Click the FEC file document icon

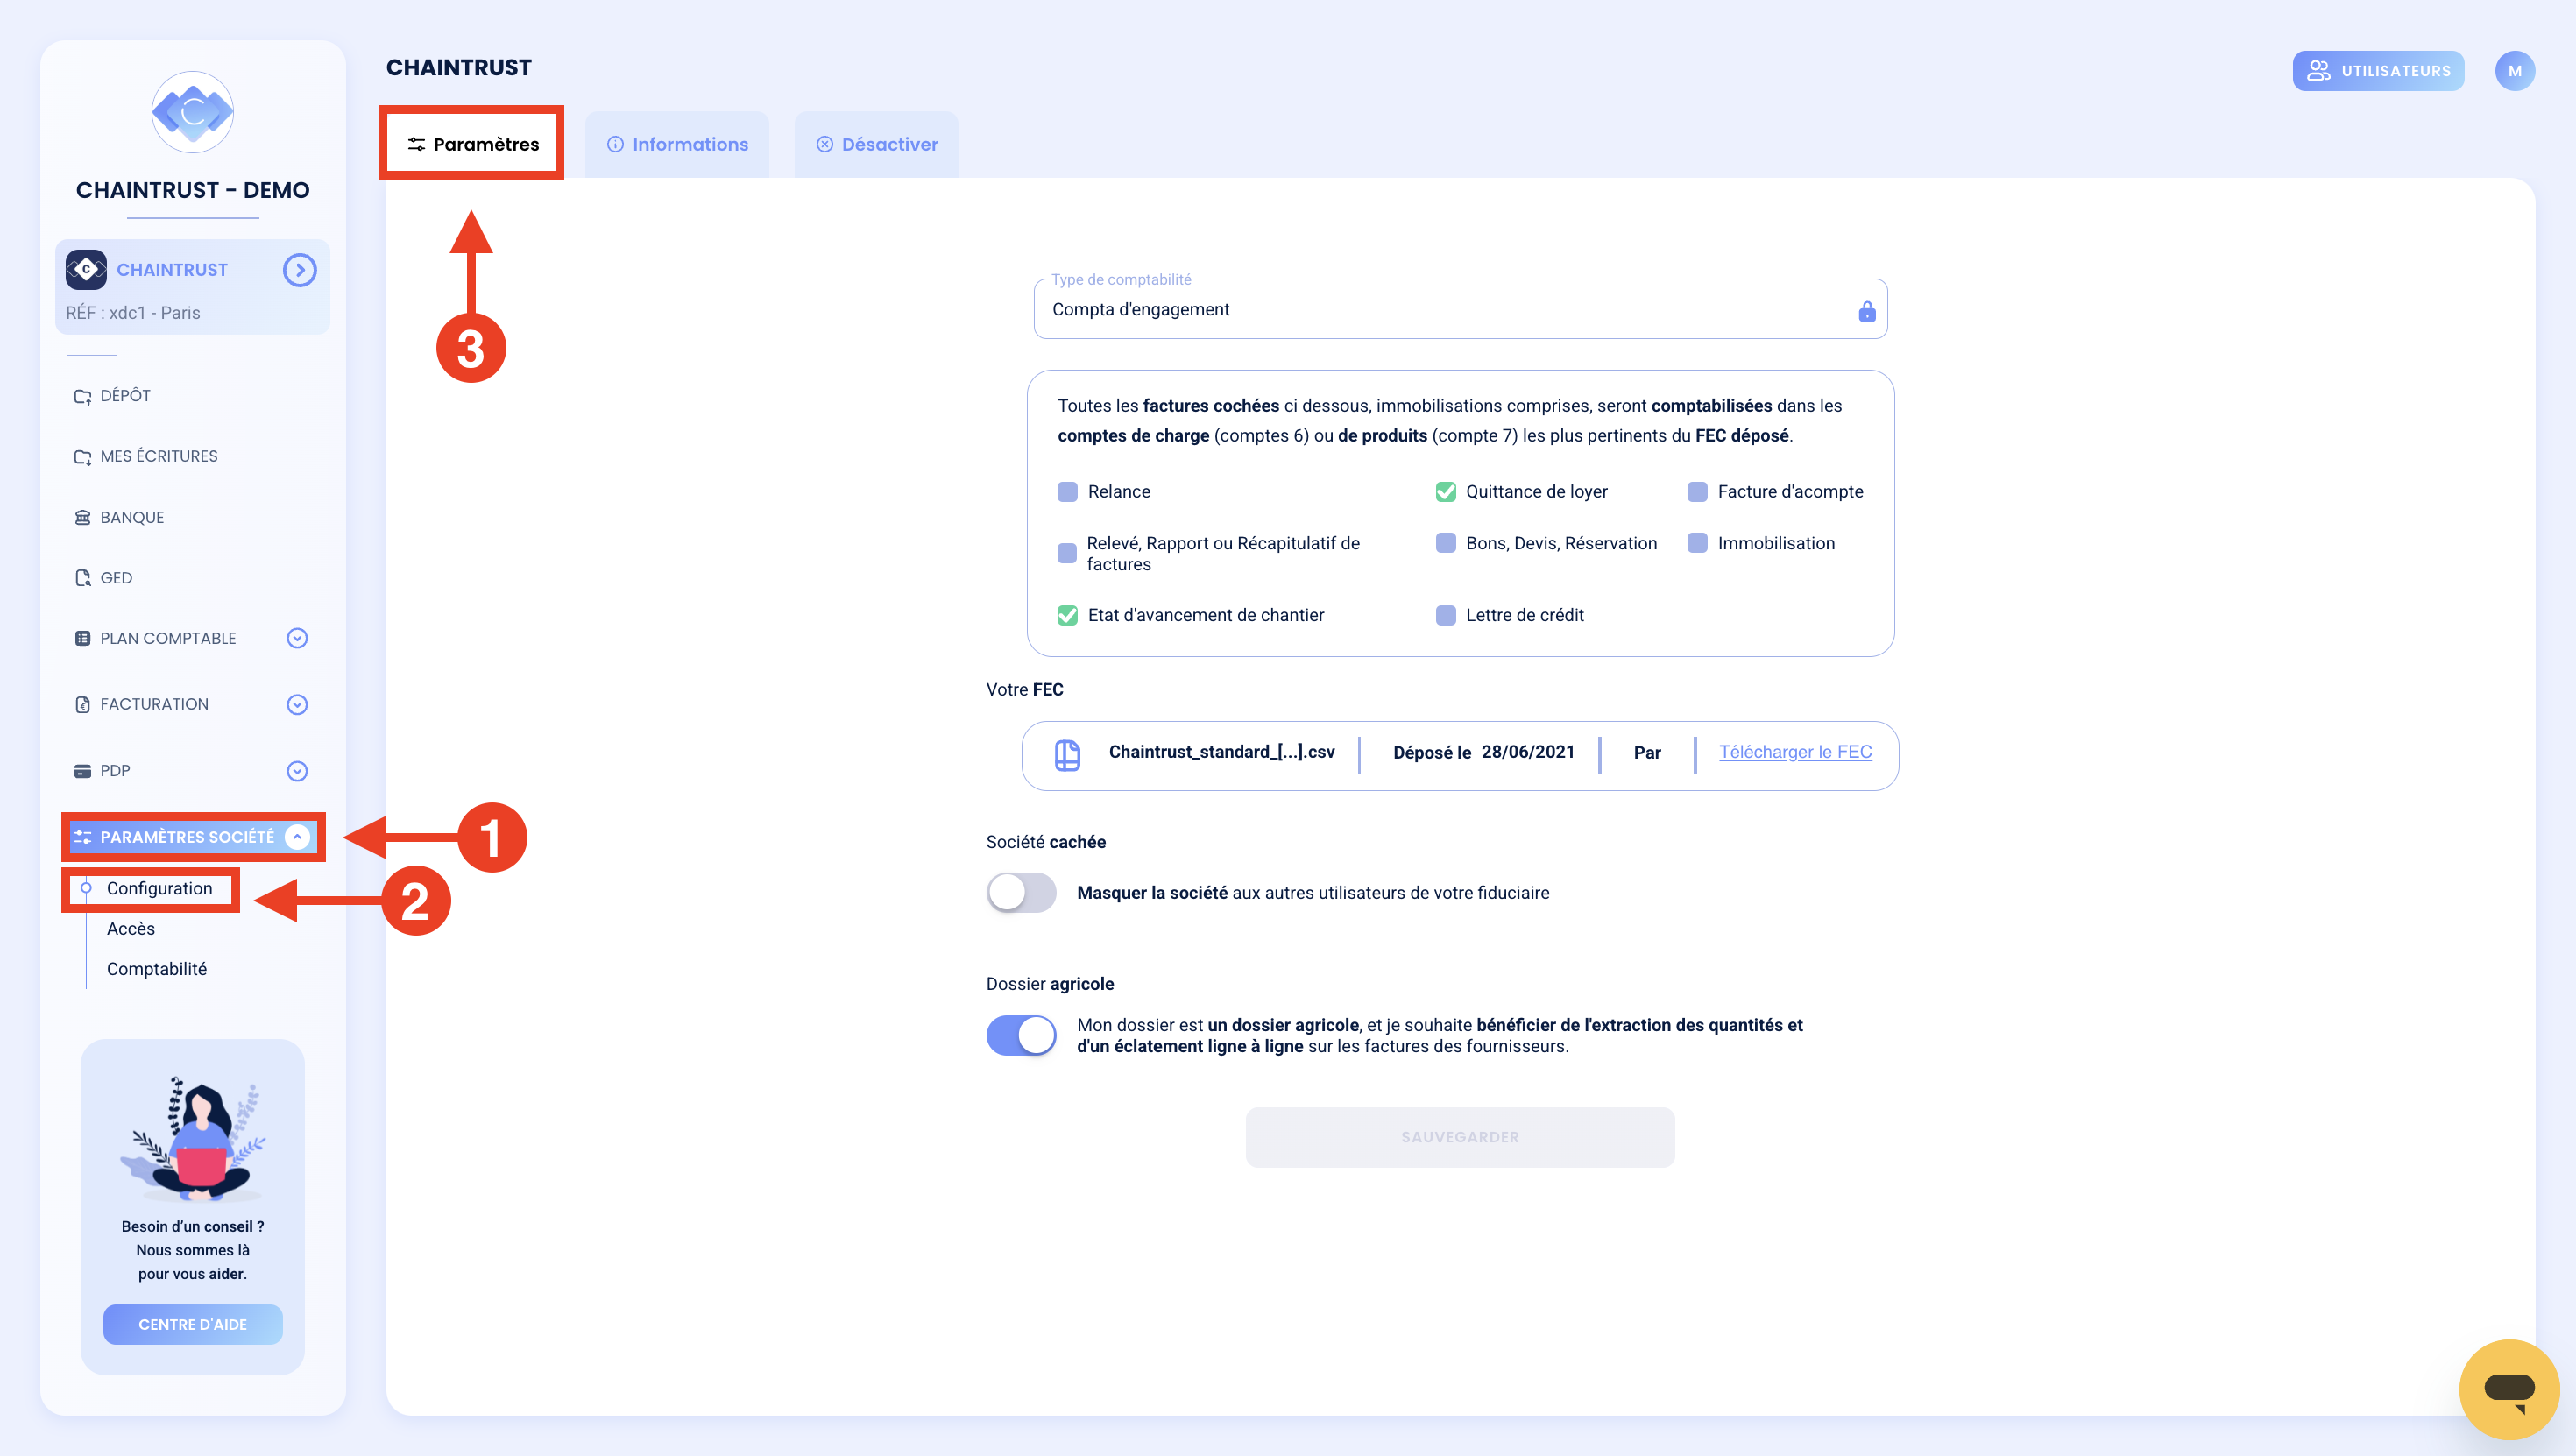click(1067, 755)
